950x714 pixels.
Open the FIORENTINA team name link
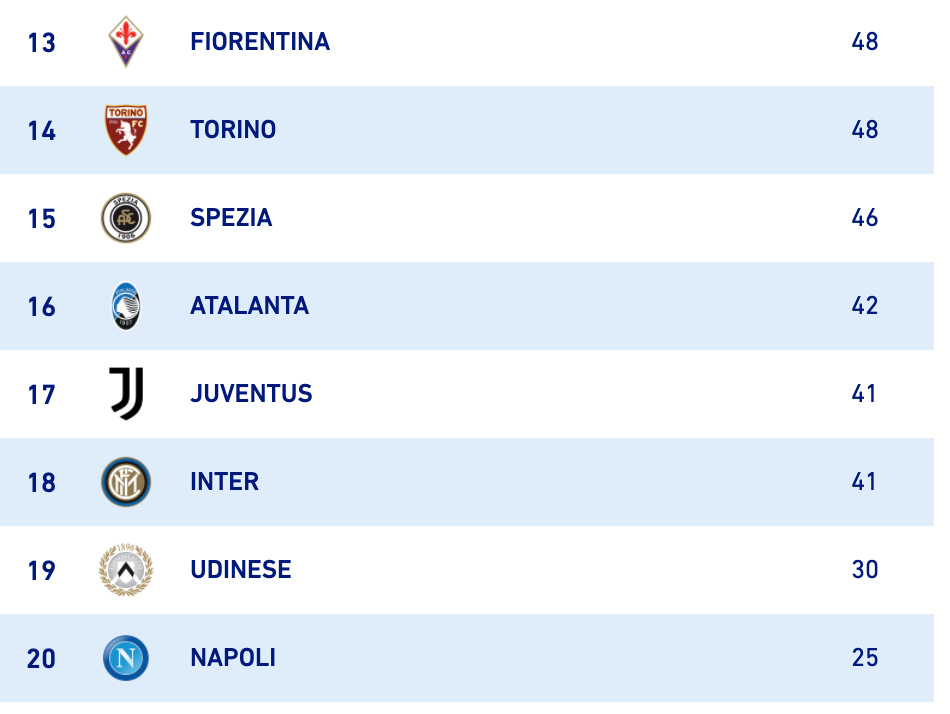tap(260, 42)
